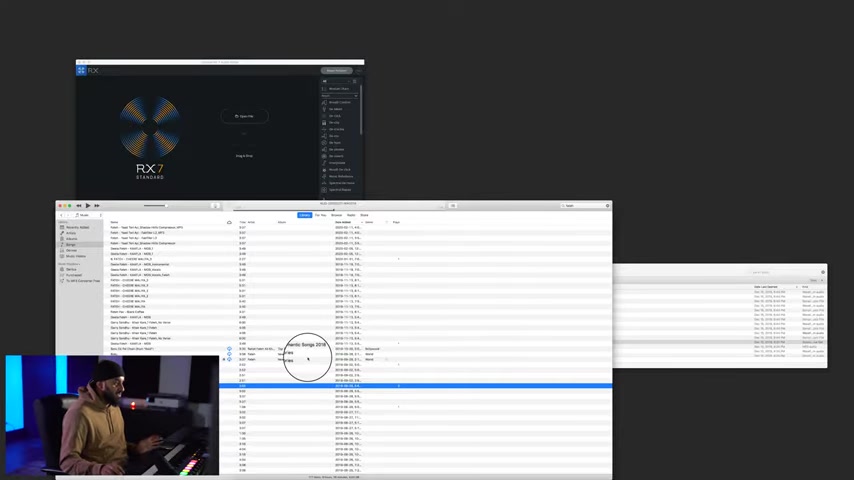Switch to the For You tab in iTunes
This screenshot has height=480, width=854.
pos(320,215)
